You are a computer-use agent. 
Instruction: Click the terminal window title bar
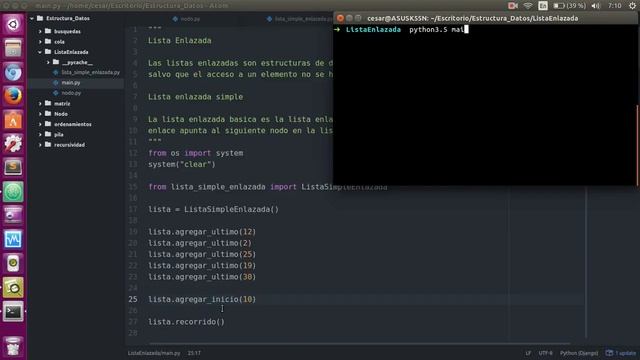[x=486, y=18]
